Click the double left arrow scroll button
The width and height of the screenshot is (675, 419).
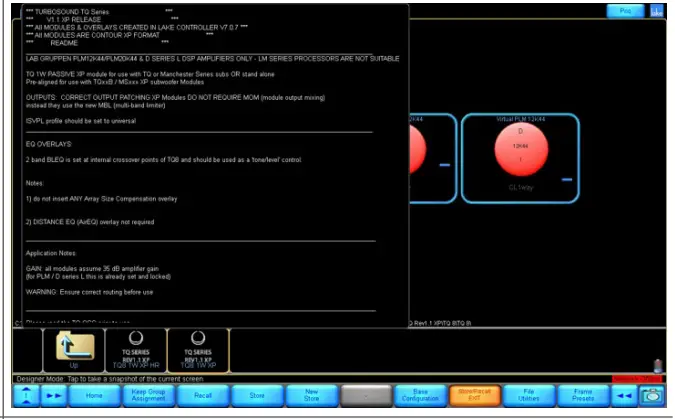point(624,396)
